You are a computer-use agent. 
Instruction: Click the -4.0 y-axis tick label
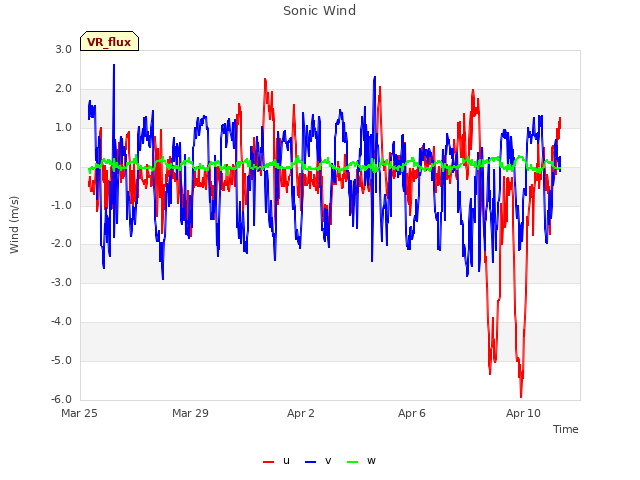point(62,322)
